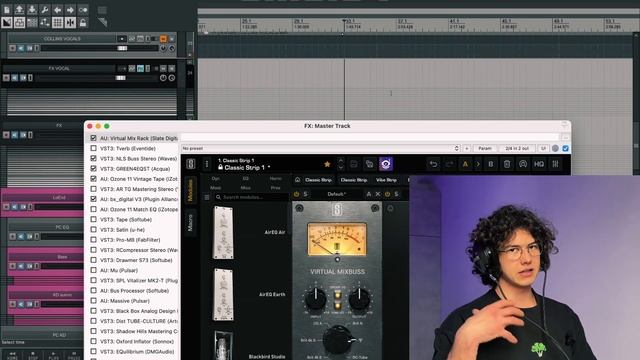Toggle the metronome icon in top toolbar
The image size is (640, 360).
[x=83, y=9]
